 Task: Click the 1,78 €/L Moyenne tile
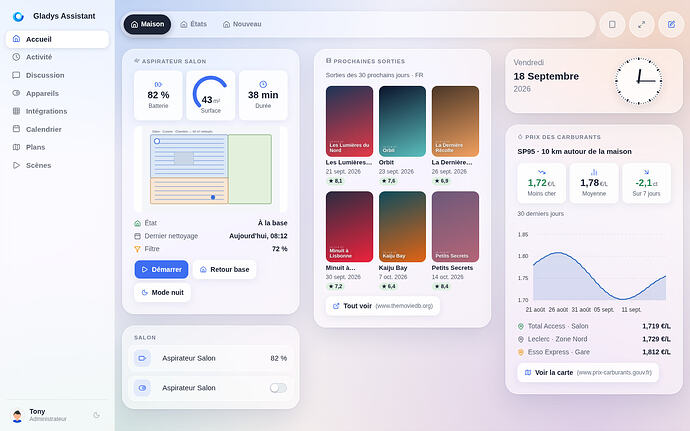coord(594,183)
